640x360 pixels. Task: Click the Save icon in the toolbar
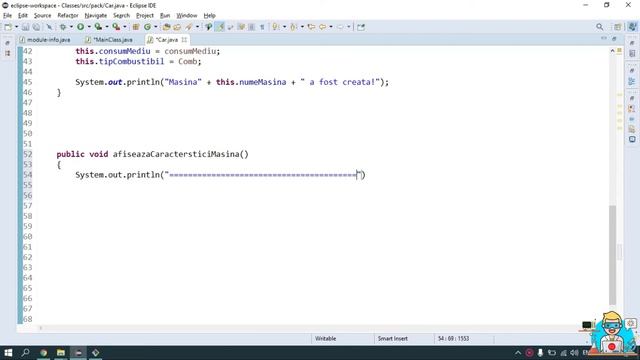tap(25, 27)
